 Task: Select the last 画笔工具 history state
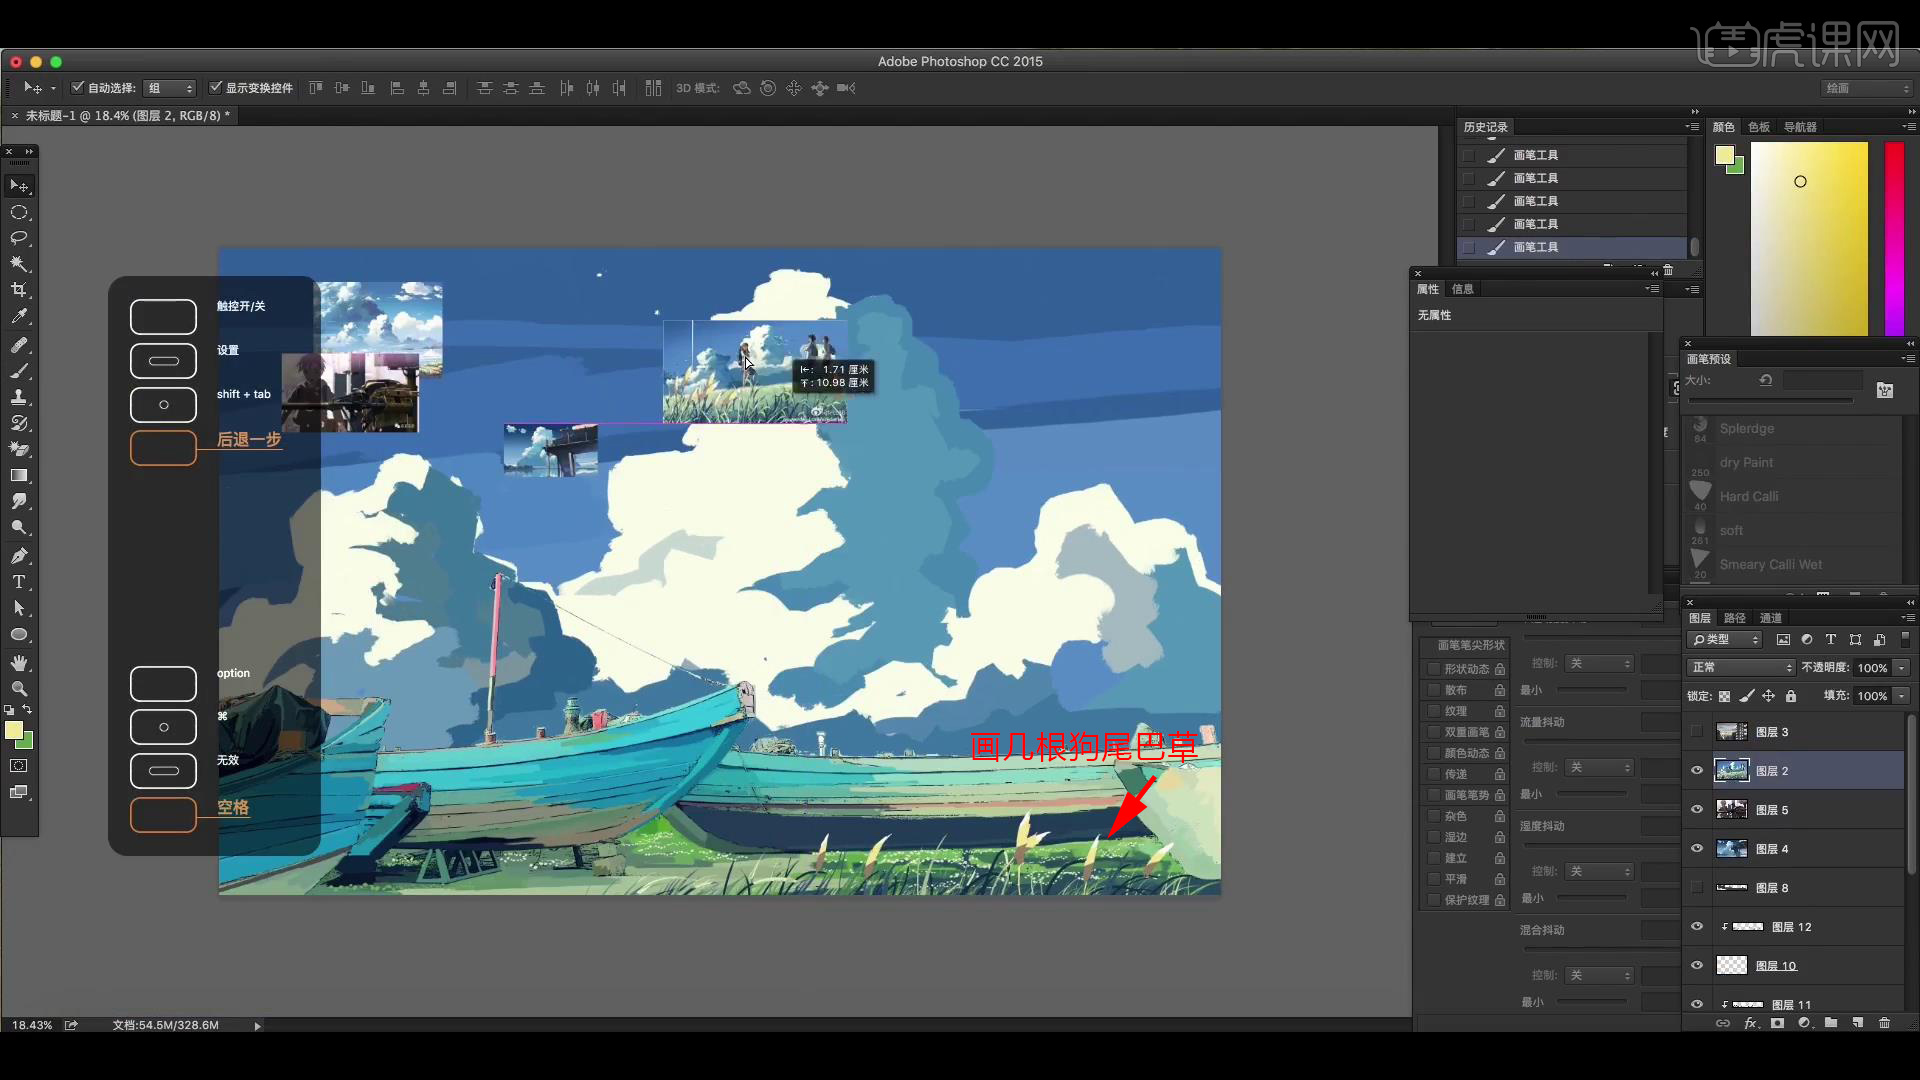click(x=1535, y=247)
